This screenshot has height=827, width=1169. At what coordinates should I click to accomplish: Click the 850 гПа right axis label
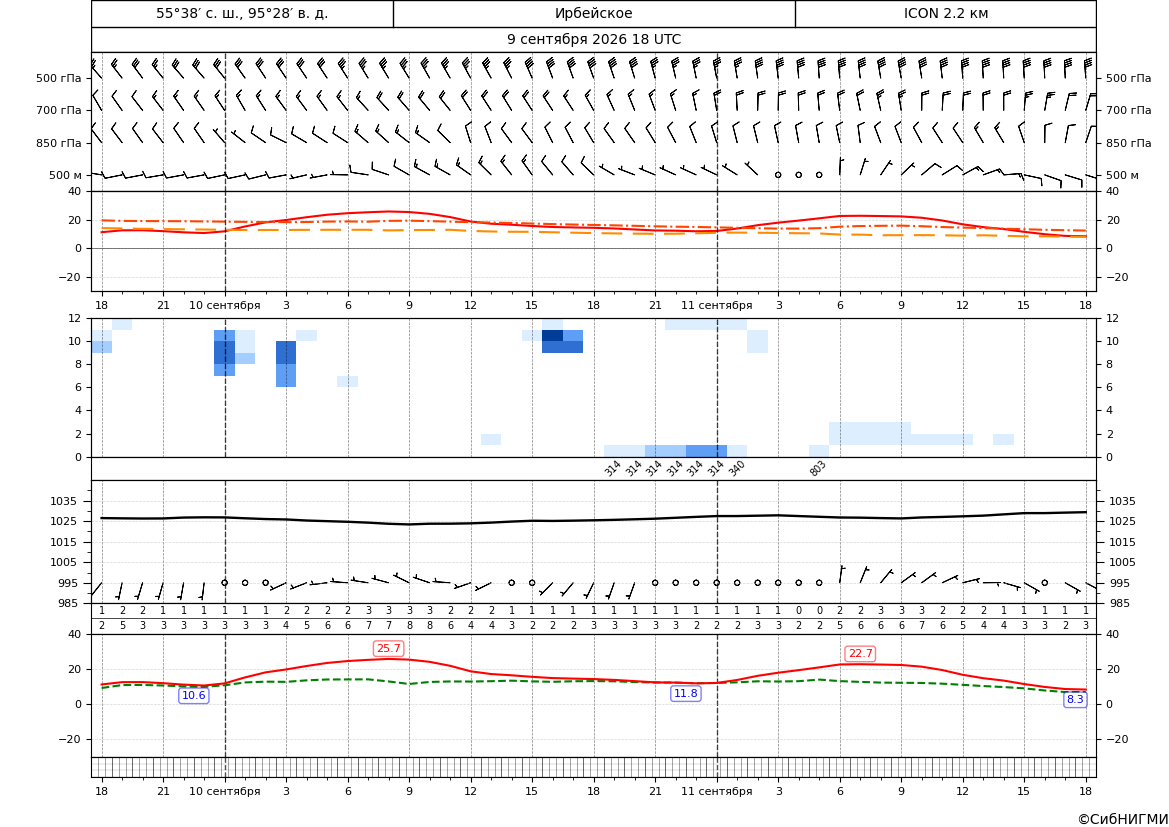pos(1128,142)
